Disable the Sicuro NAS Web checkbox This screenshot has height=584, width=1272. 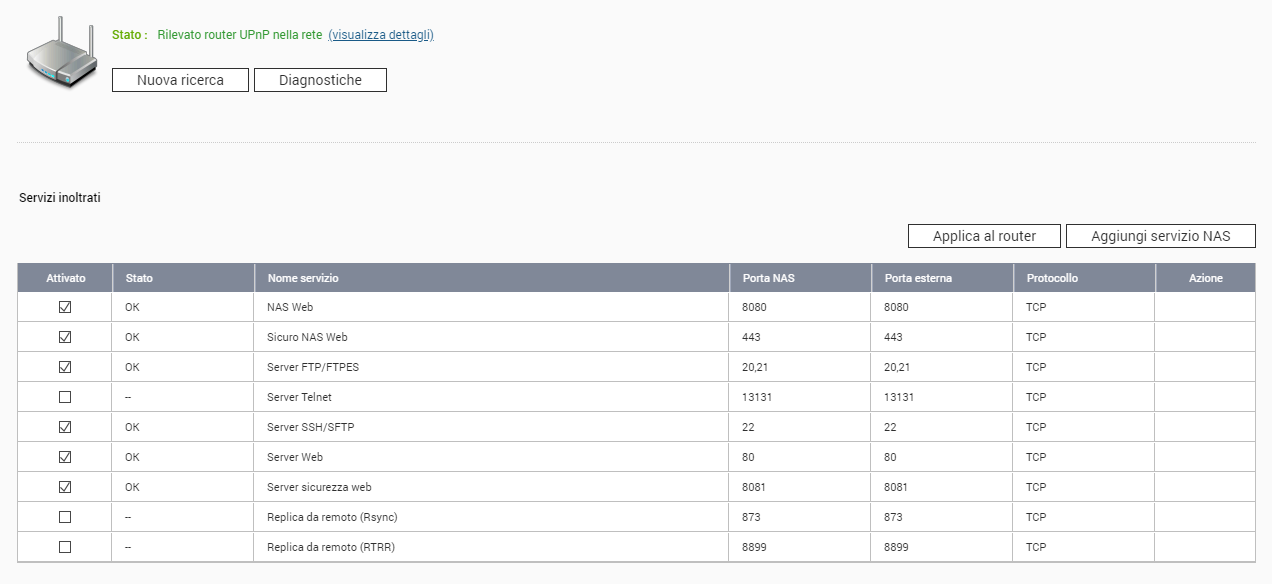coord(65,337)
